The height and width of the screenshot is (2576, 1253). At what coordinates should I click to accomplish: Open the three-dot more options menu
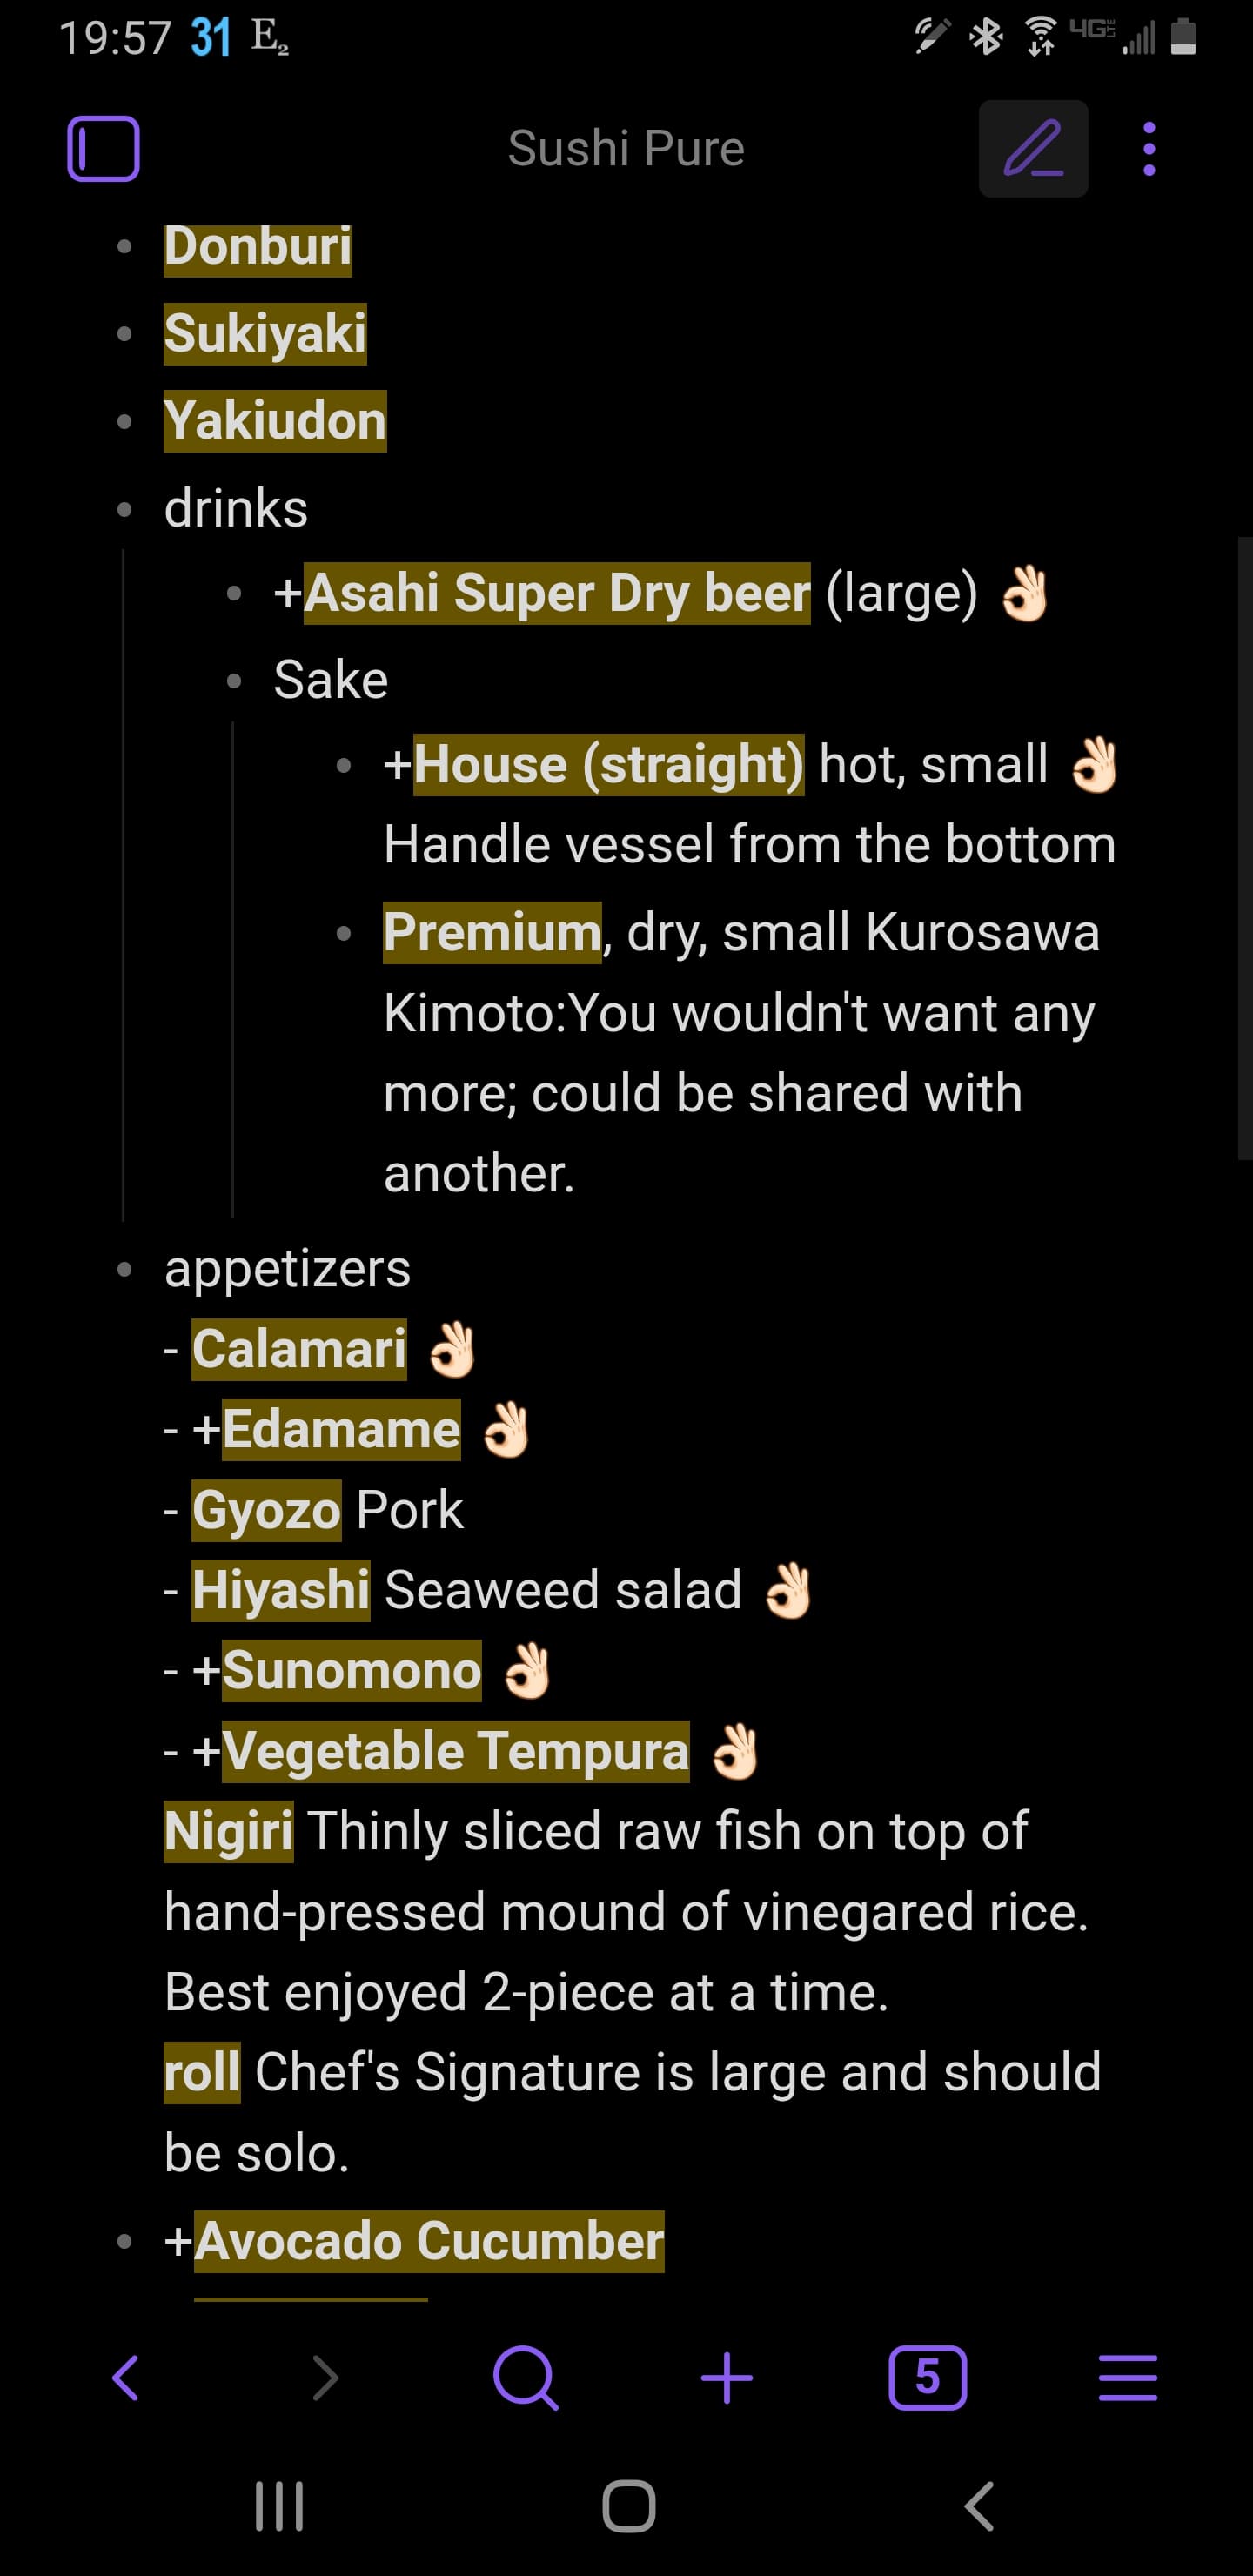(1149, 149)
